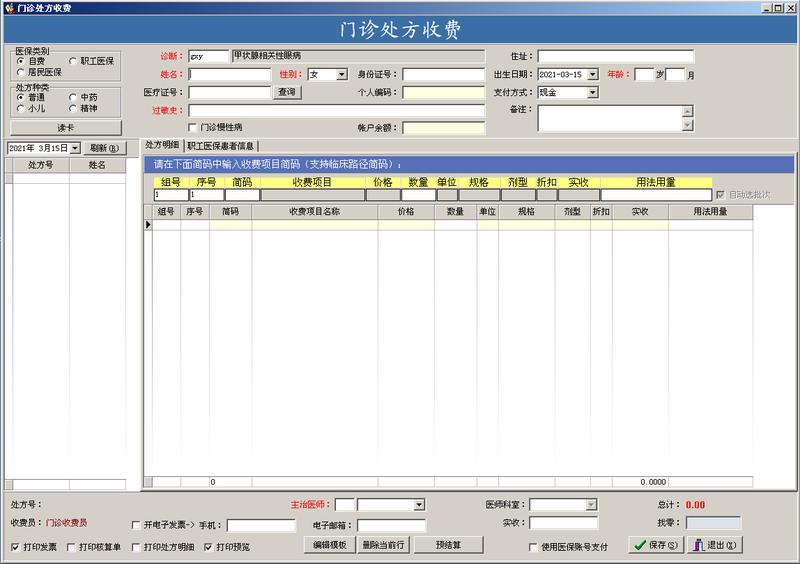Switch to 处方明细 tab
Viewport: 800px width, 564px height.
tap(162, 145)
